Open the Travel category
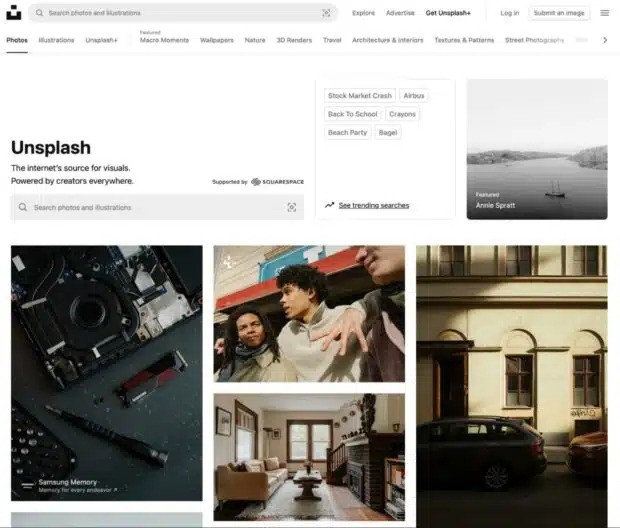620x528 pixels. tap(332, 40)
